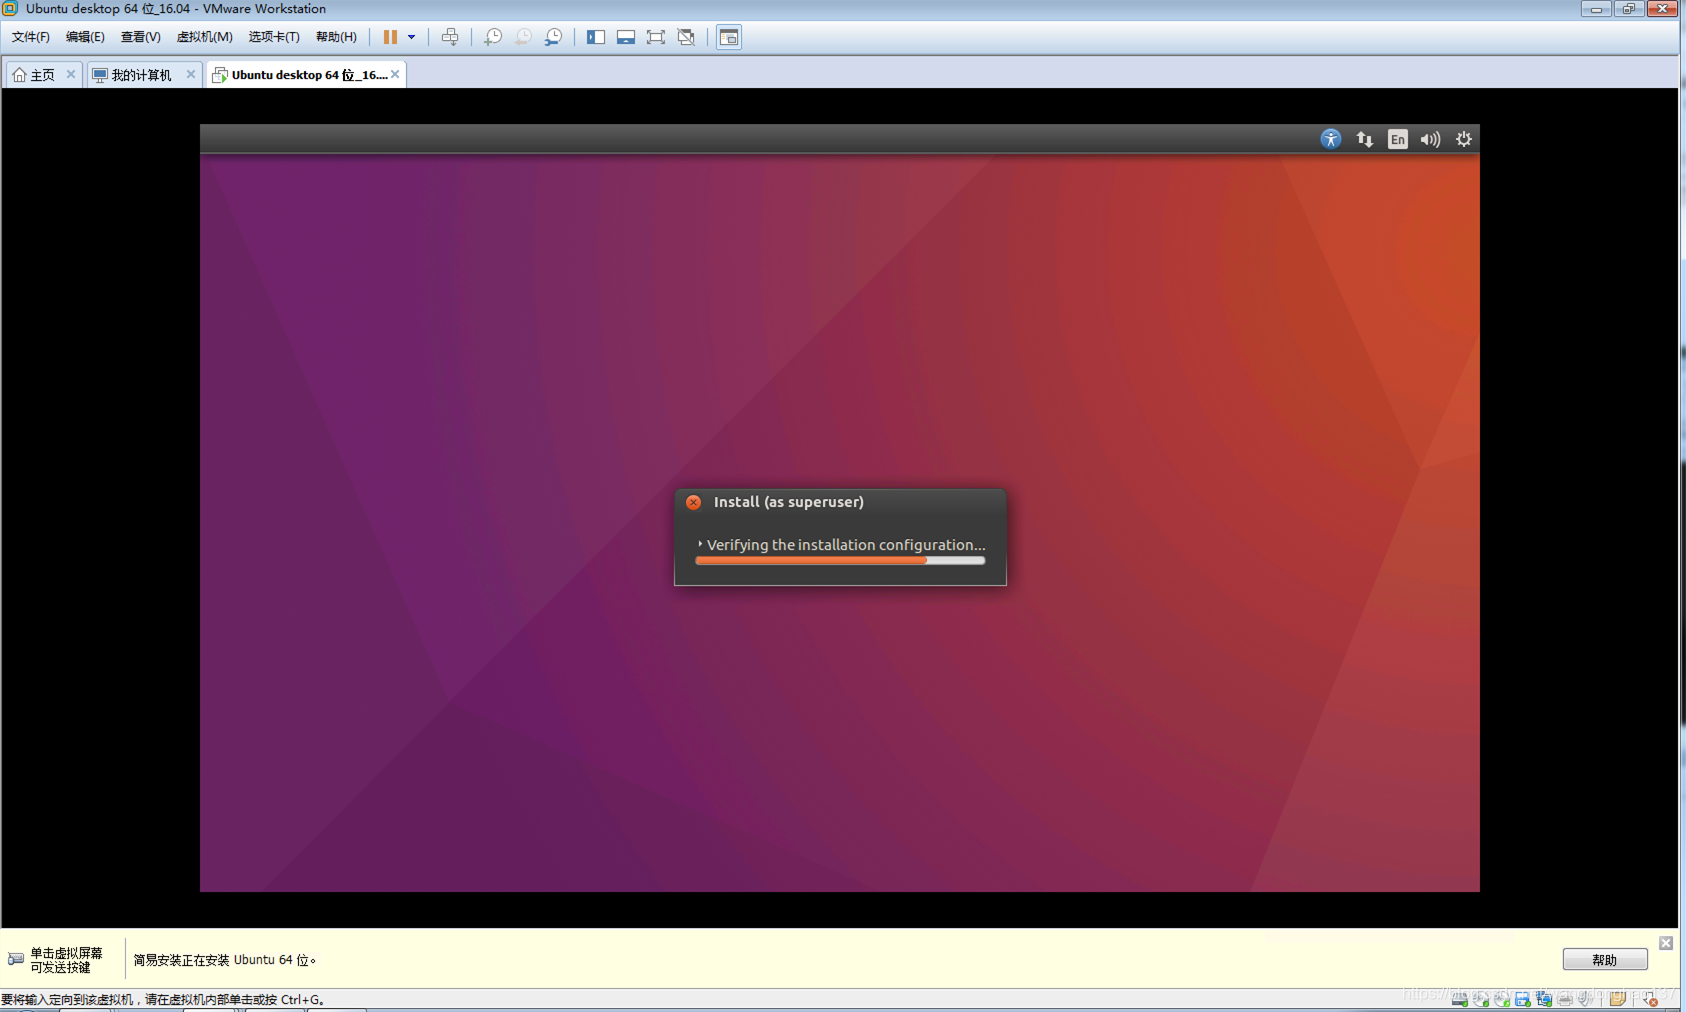Click the Ctrl+G input redirect status text
This screenshot has width=1686, height=1012.
click(x=163, y=999)
